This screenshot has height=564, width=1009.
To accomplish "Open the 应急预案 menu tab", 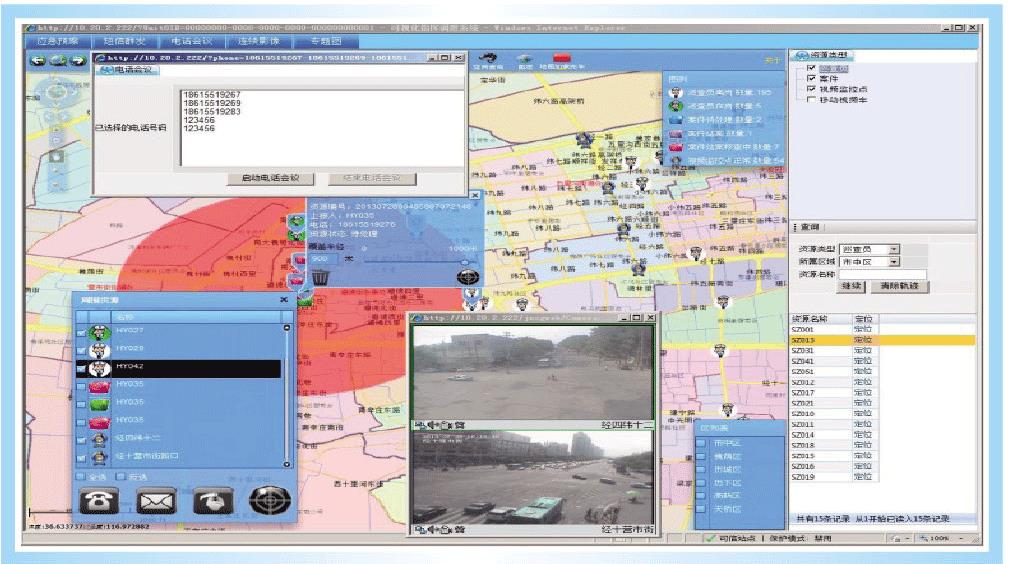I will point(59,41).
